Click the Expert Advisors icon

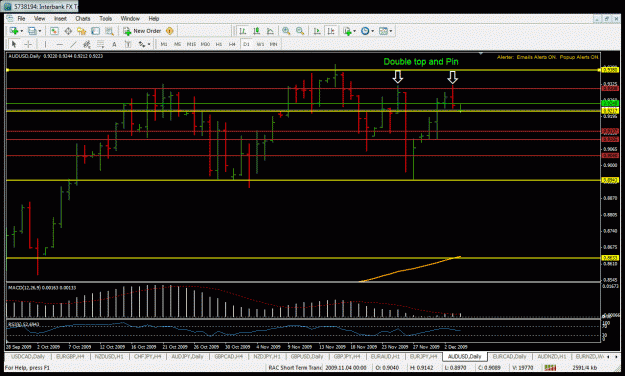coord(169,31)
